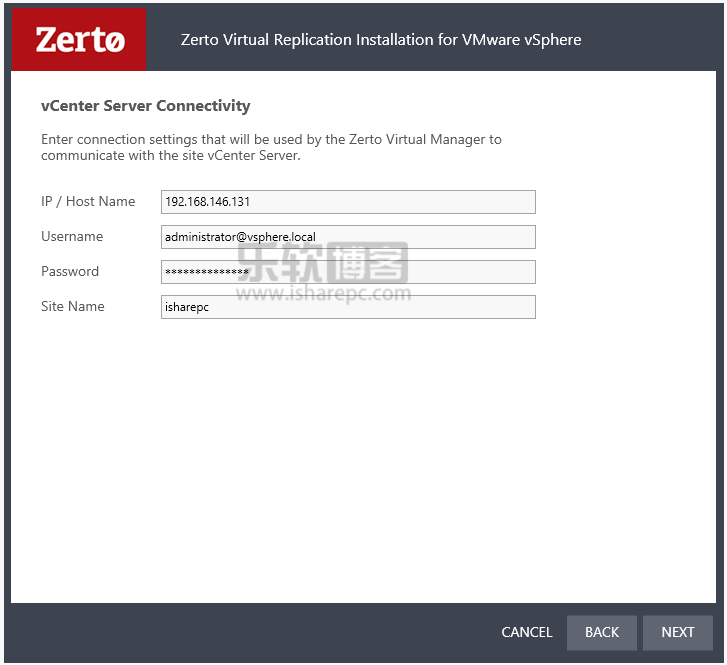Click the connection settings description text

(271, 147)
